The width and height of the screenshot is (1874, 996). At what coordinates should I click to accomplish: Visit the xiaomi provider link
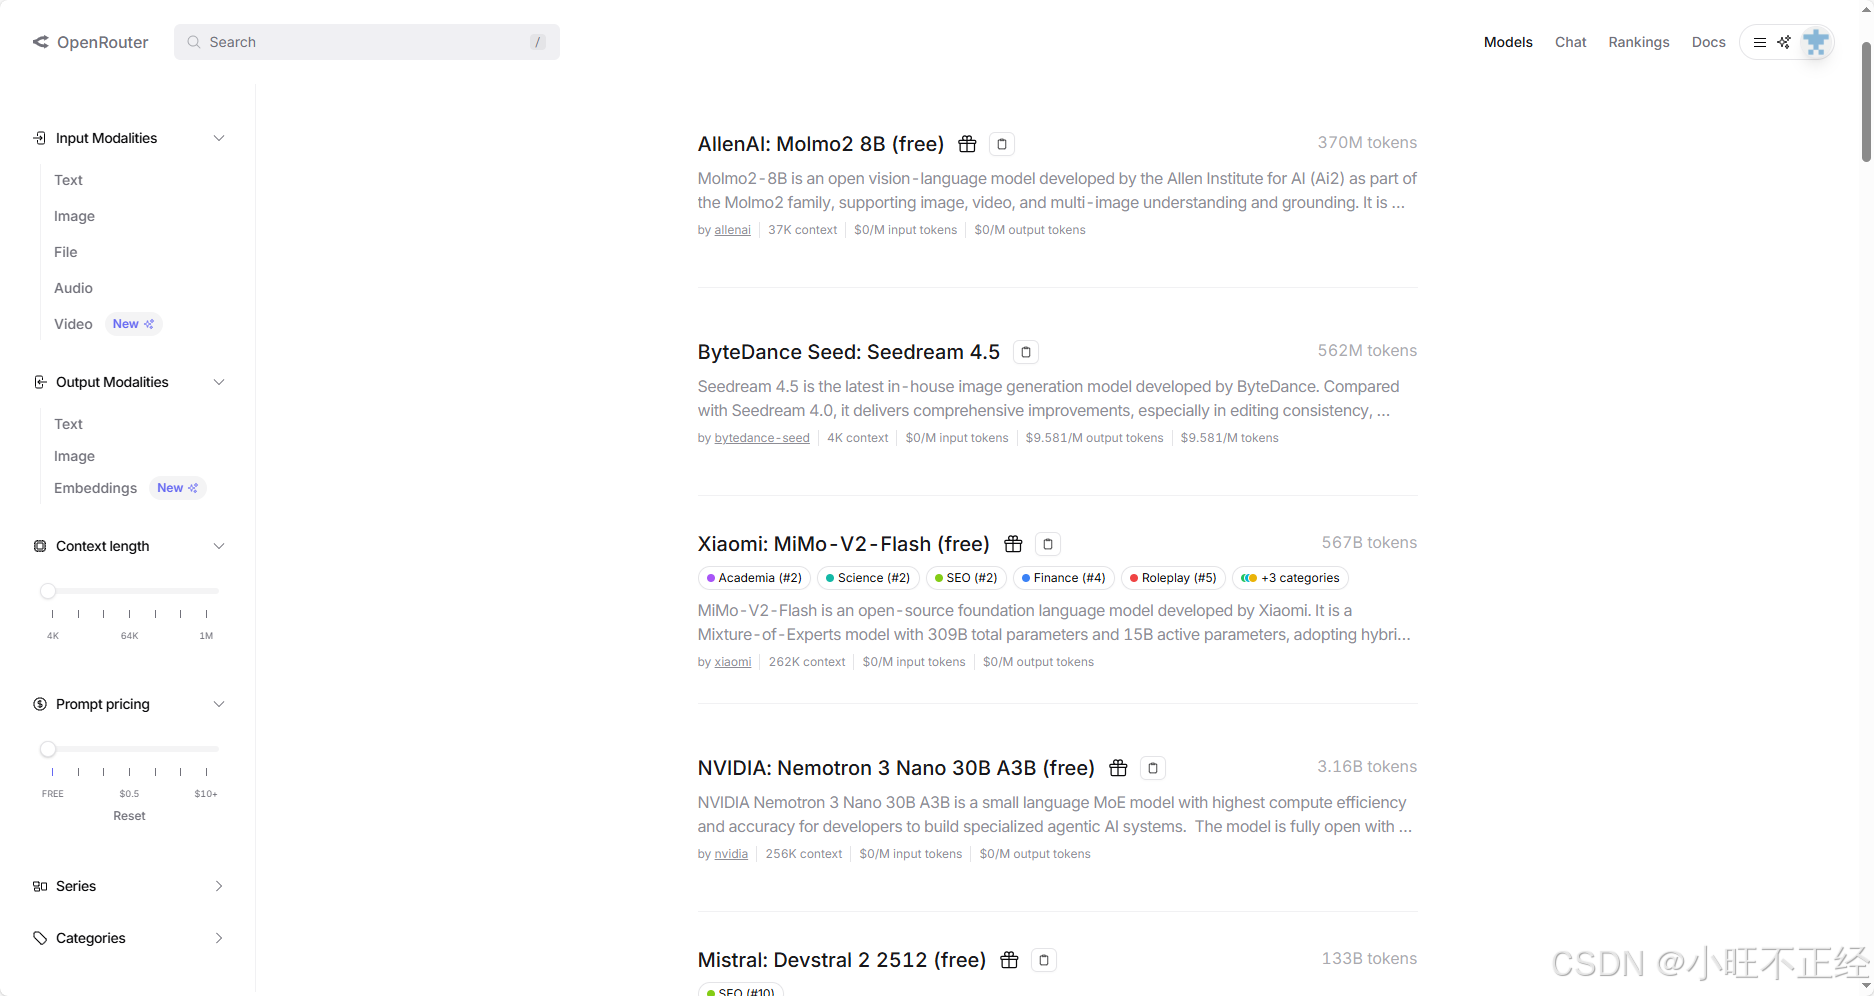pyautogui.click(x=733, y=662)
